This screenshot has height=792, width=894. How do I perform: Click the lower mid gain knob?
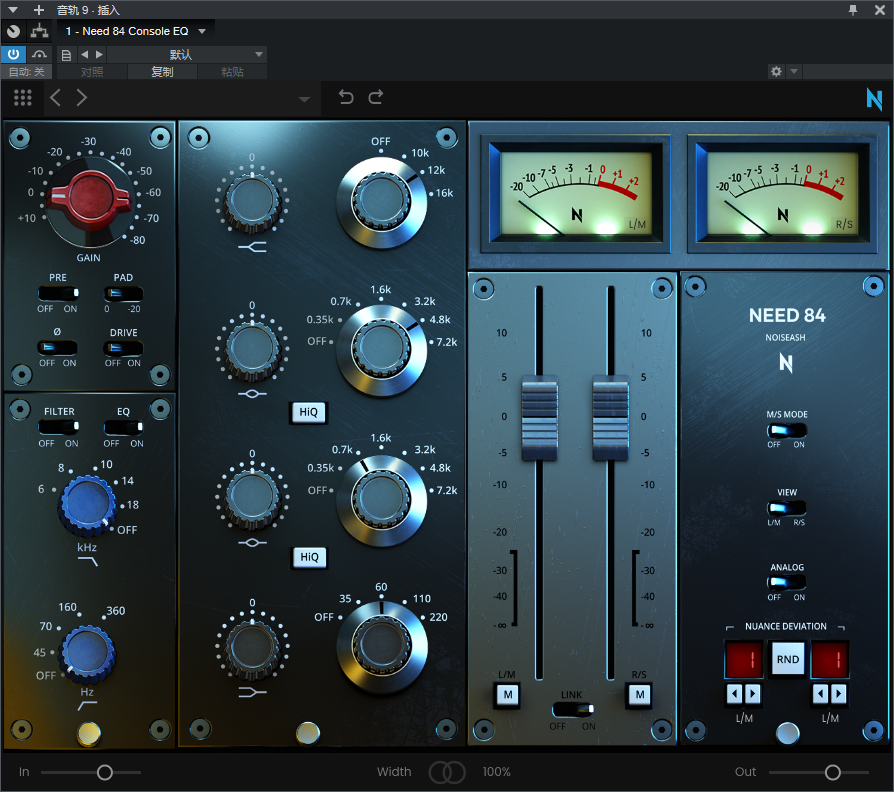click(x=252, y=498)
